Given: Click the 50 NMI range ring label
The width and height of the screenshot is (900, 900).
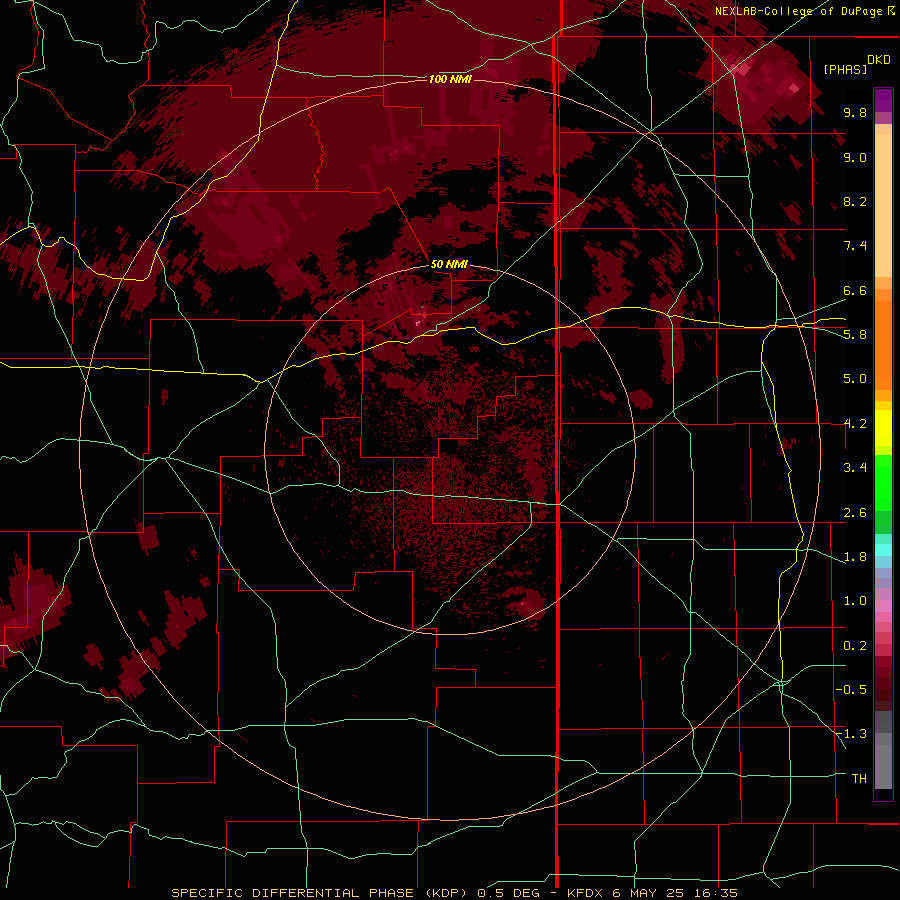Looking at the screenshot, I should pyautogui.click(x=449, y=264).
